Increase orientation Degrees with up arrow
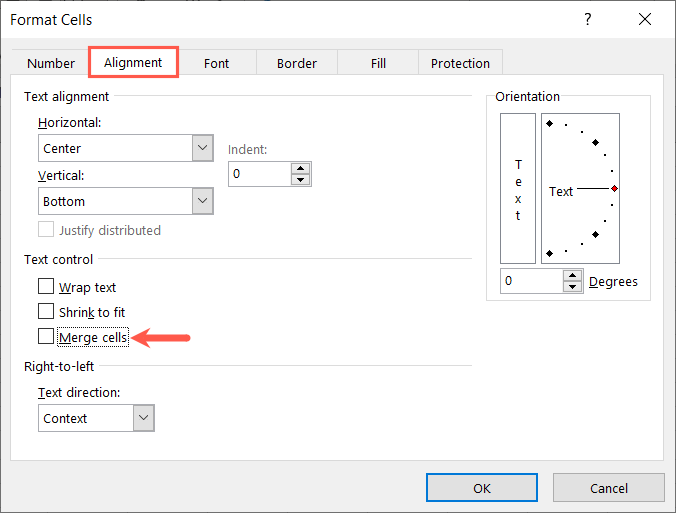This screenshot has width=676, height=513. [x=572, y=275]
